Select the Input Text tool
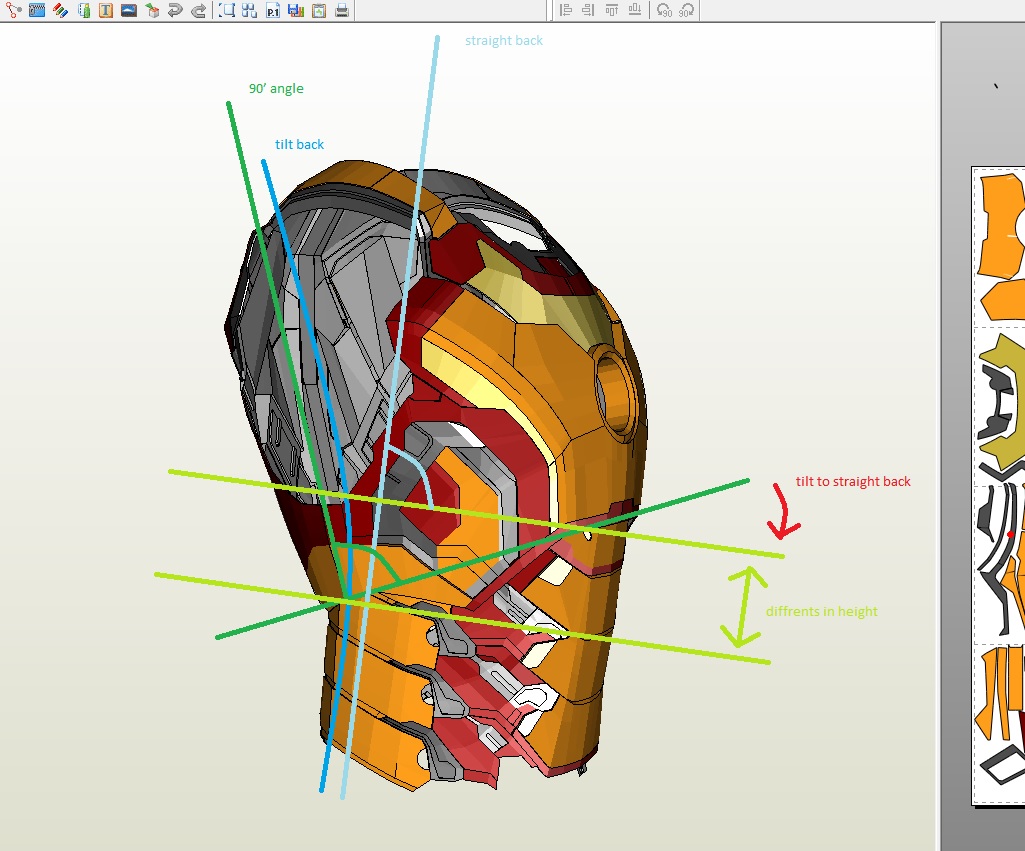Screen dimensions: 1025x851 click(106, 10)
